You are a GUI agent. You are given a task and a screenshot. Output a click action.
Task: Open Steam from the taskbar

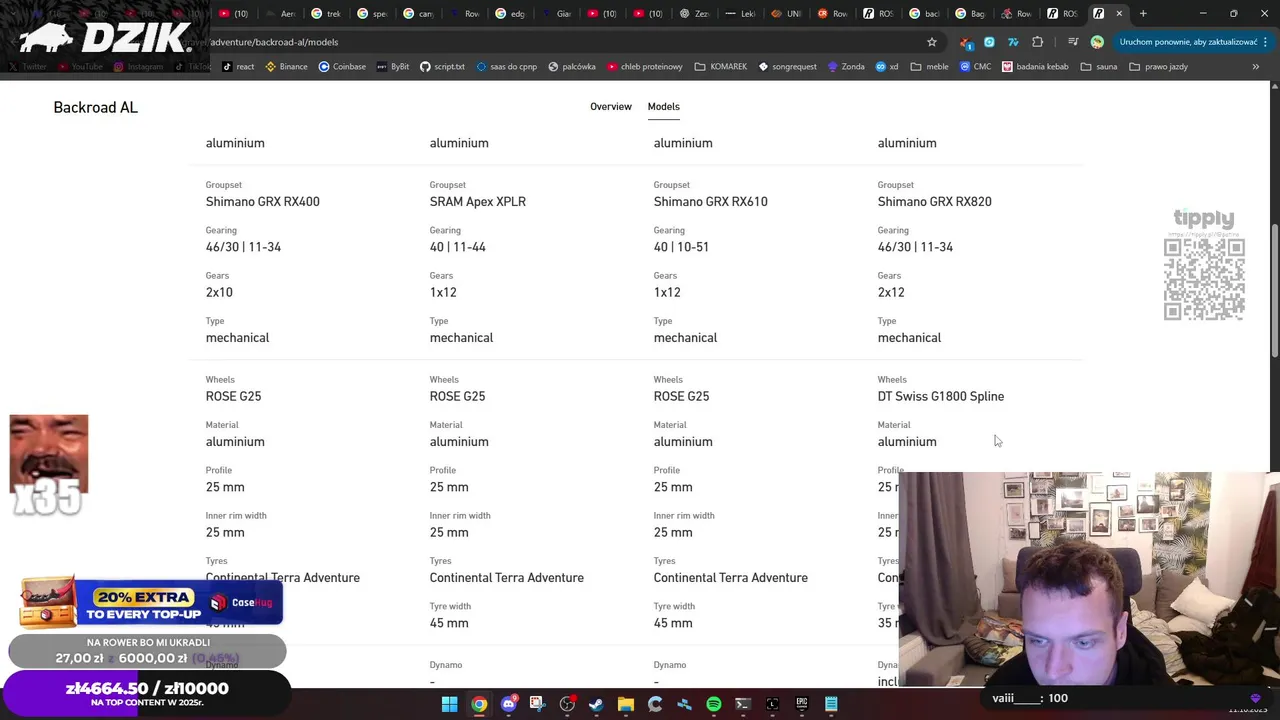coord(596,704)
